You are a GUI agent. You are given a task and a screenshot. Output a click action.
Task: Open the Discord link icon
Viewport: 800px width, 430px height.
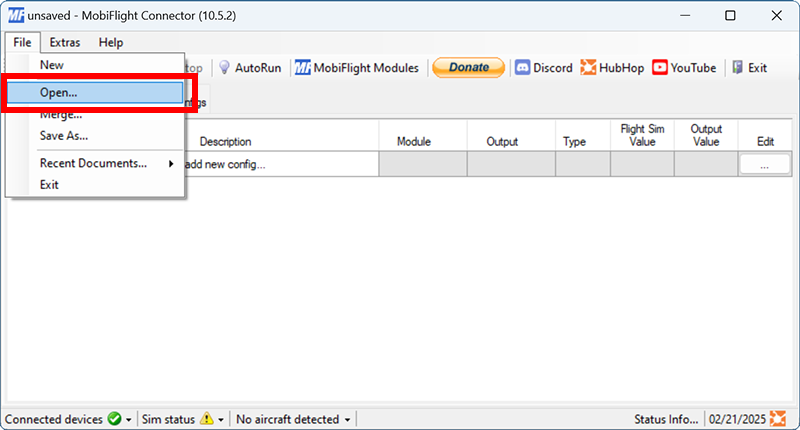coord(522,67)
